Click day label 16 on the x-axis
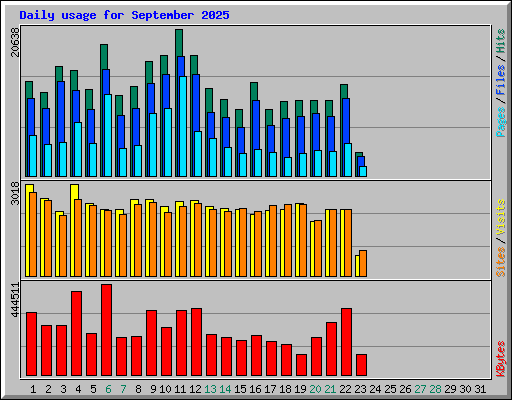Image resolution: width=512 pixels, height=400 pixels. [255, 389]
